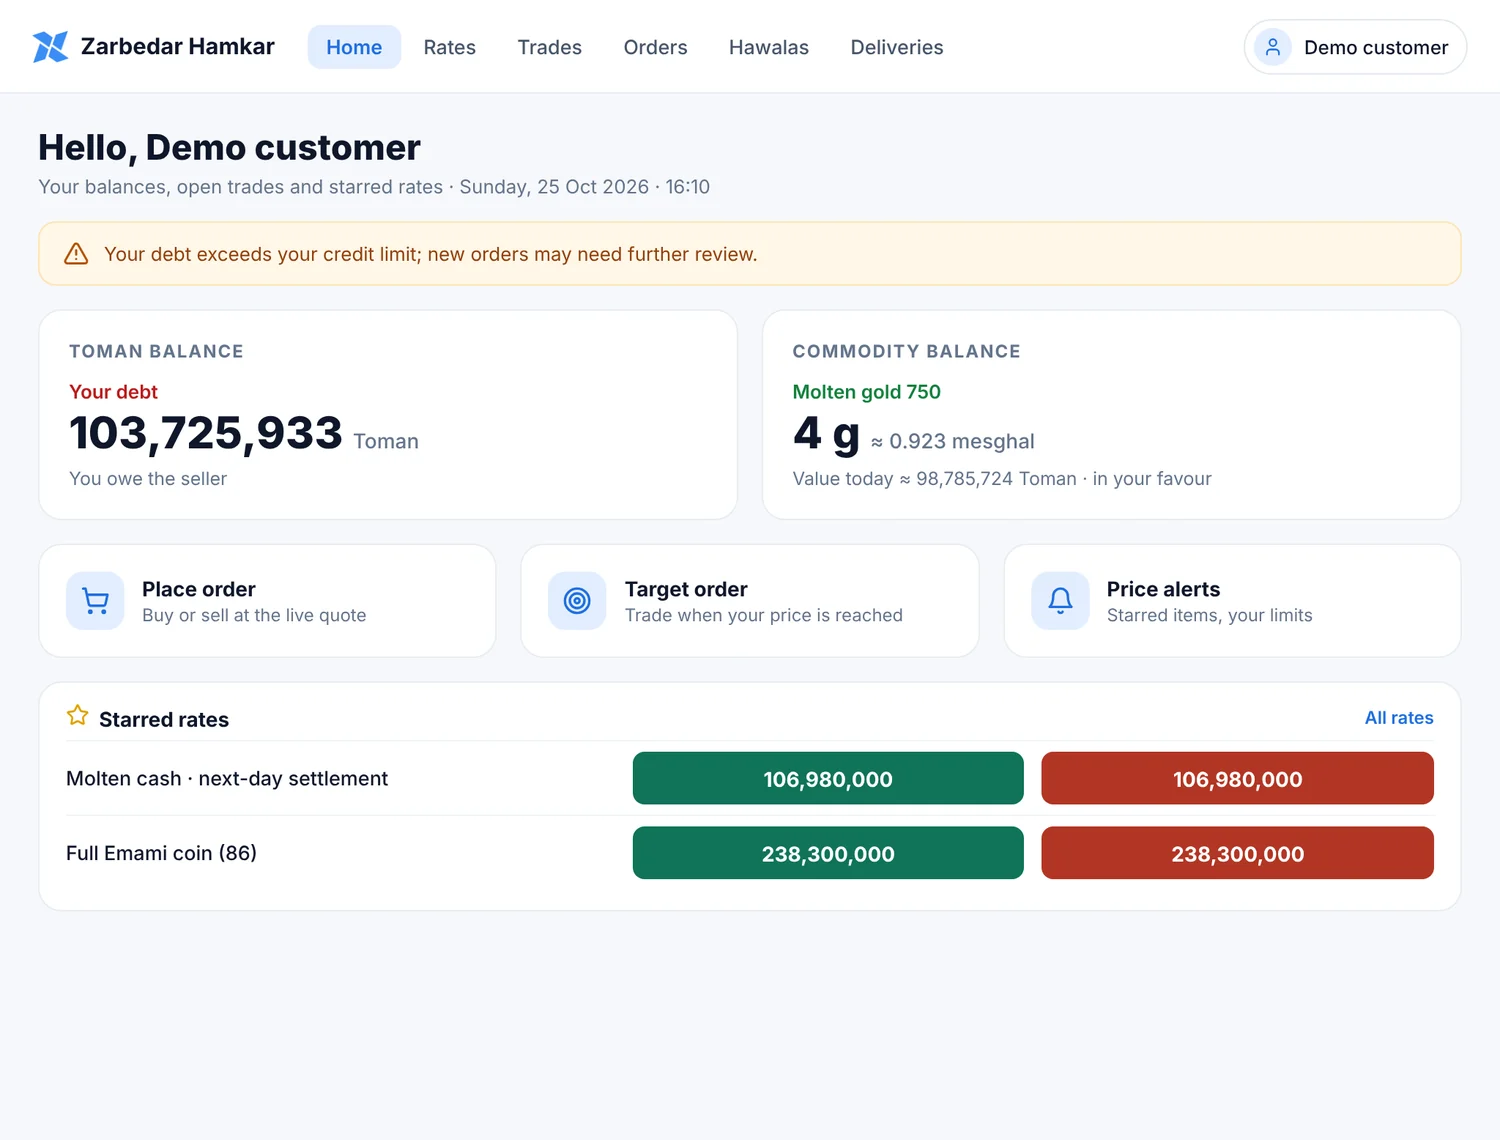The image size is (1500, 1140).
Task: Click the Hello, Demo customer heading
Action: [229, 147]
